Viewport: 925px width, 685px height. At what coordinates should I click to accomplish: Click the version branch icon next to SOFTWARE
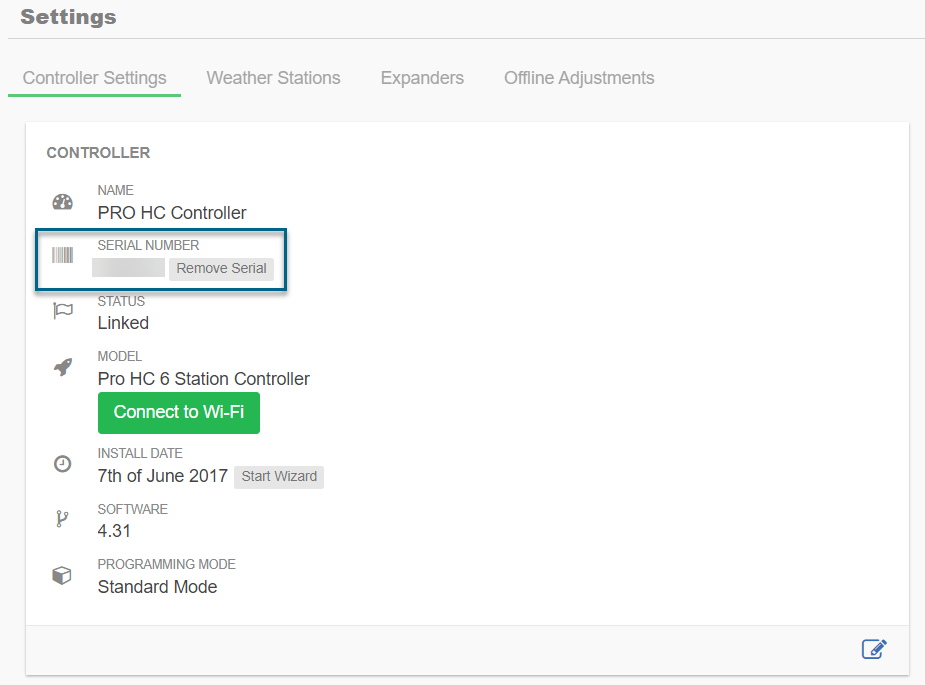tap(62, 519)
